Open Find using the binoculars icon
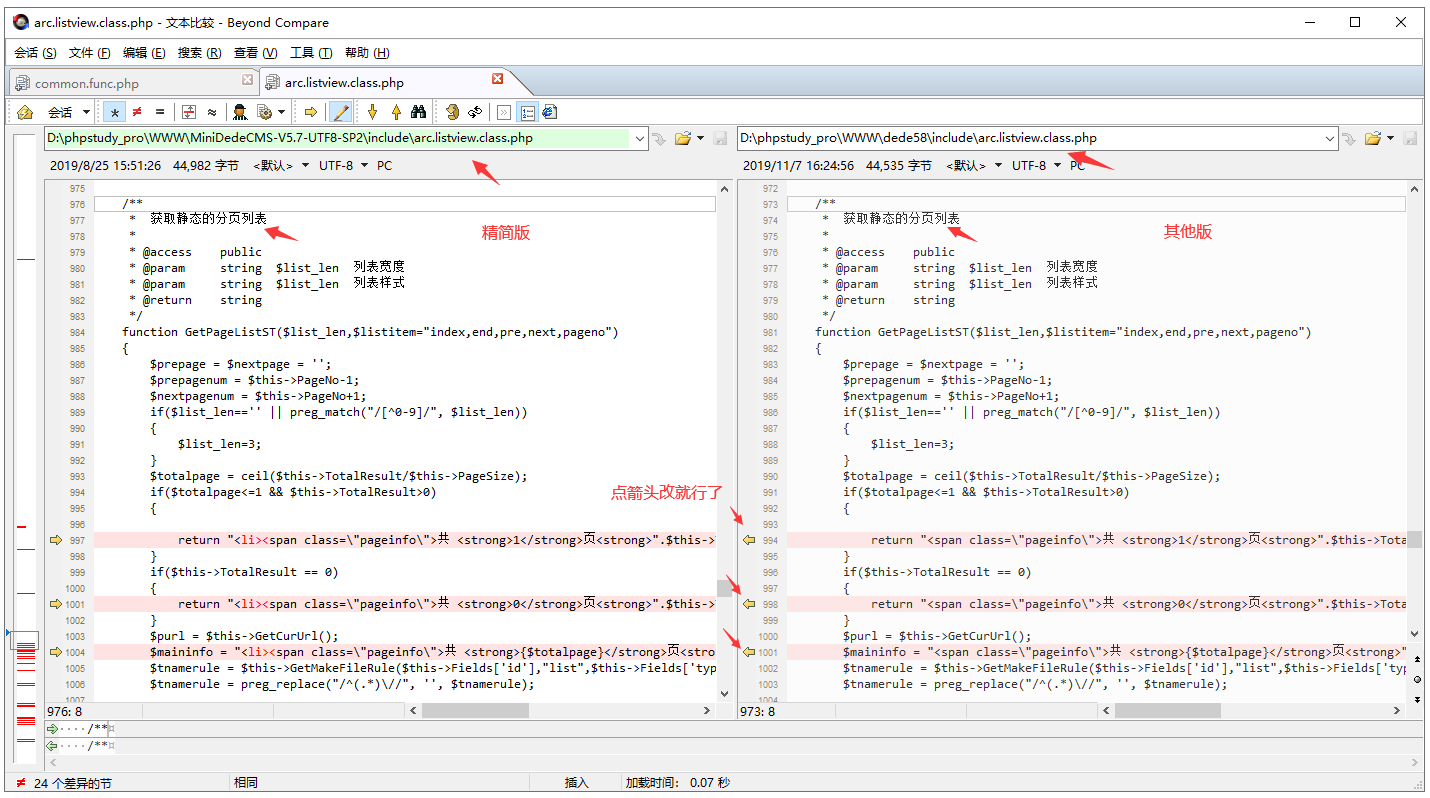This screenshot has width=1430, height=798. coord(419,111)
